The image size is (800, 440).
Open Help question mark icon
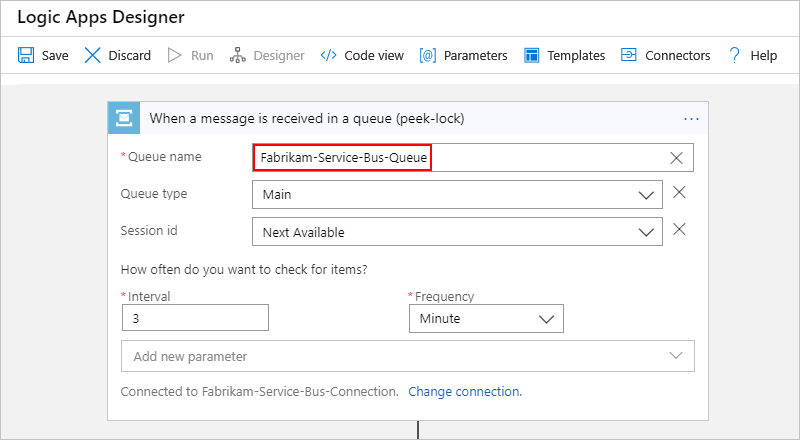[x=734, y=56]
